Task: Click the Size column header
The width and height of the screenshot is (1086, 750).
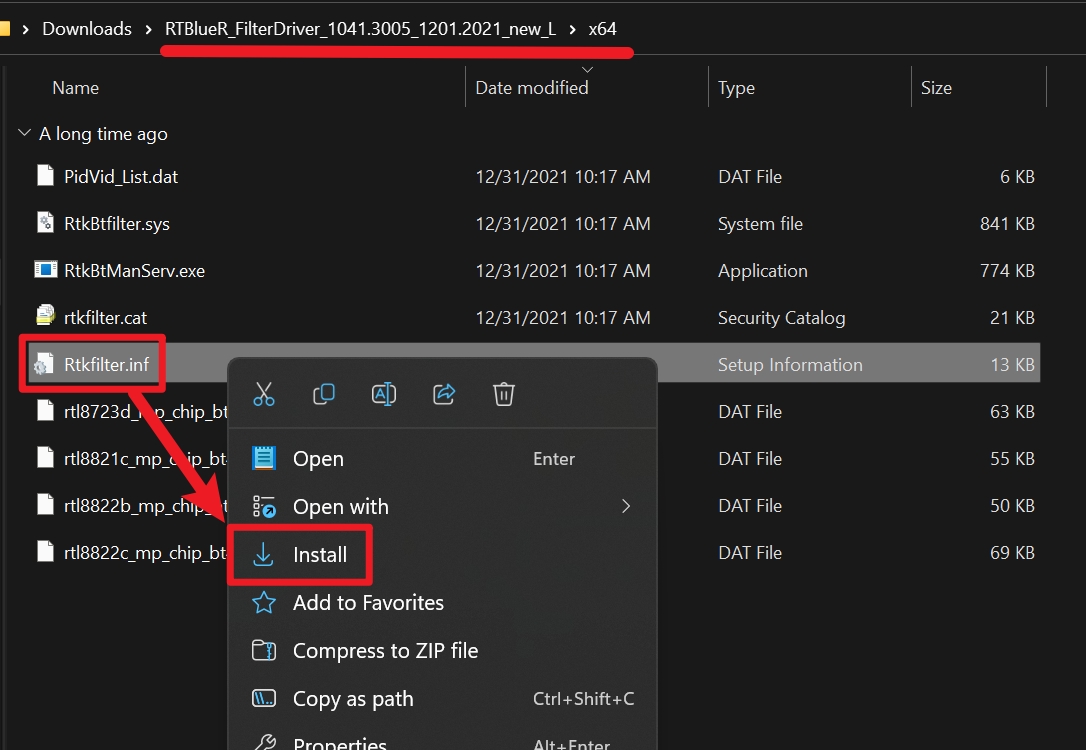Action: [936, 88]
